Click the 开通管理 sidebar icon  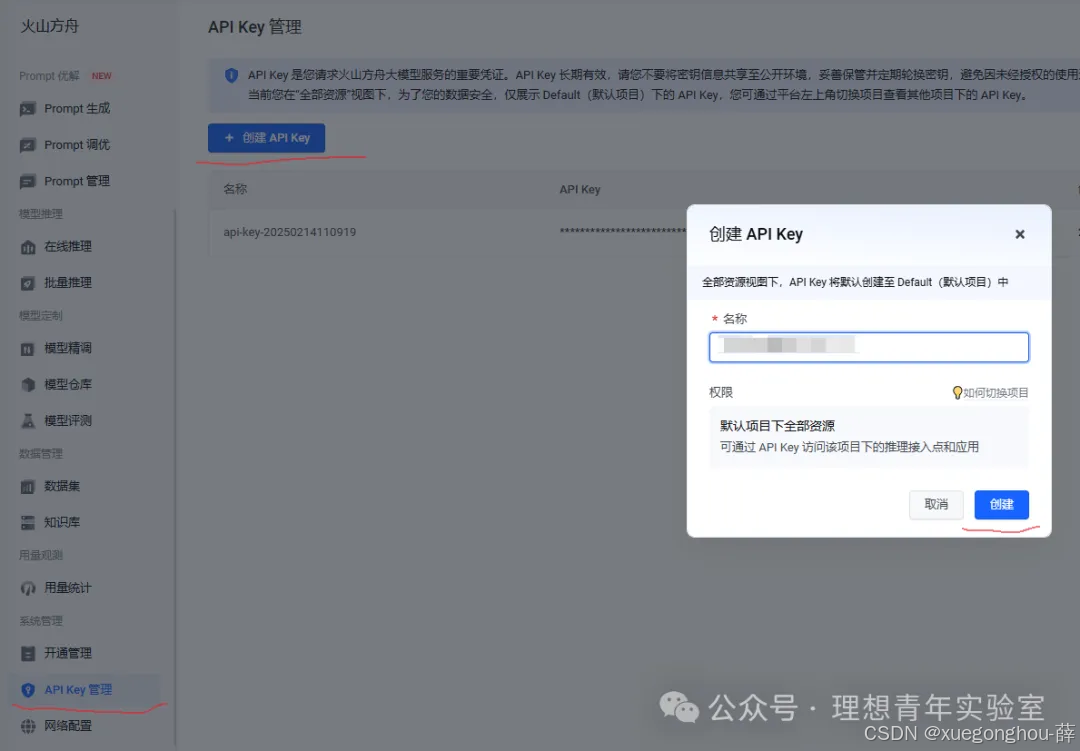(28, 653)
